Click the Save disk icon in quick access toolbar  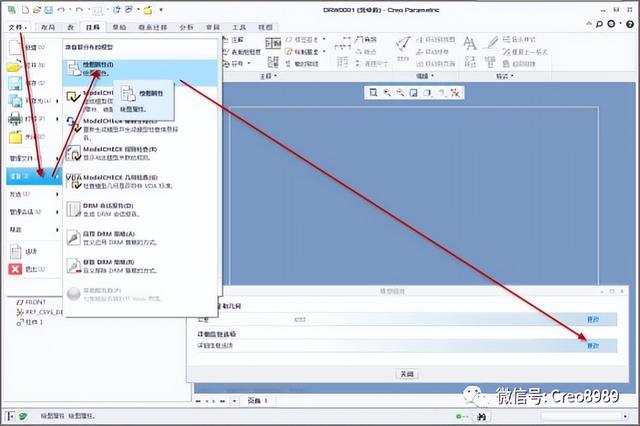tap(49, 9)
